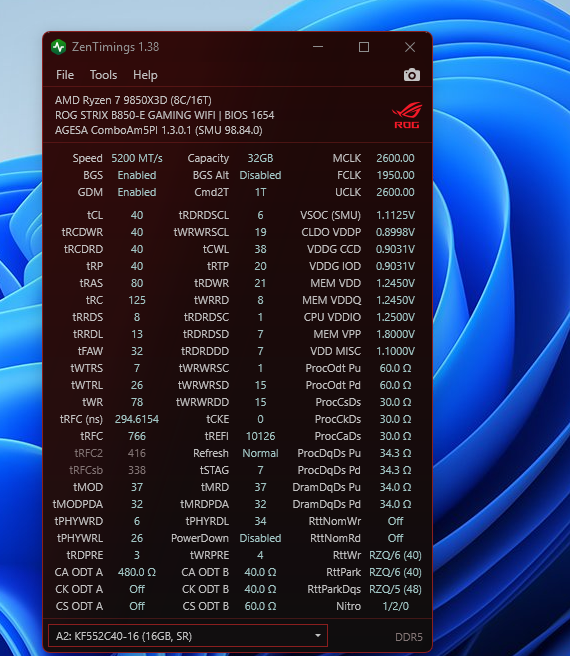Click the RttParkDqs value RZQ/5 (48)

click(395, 589)
